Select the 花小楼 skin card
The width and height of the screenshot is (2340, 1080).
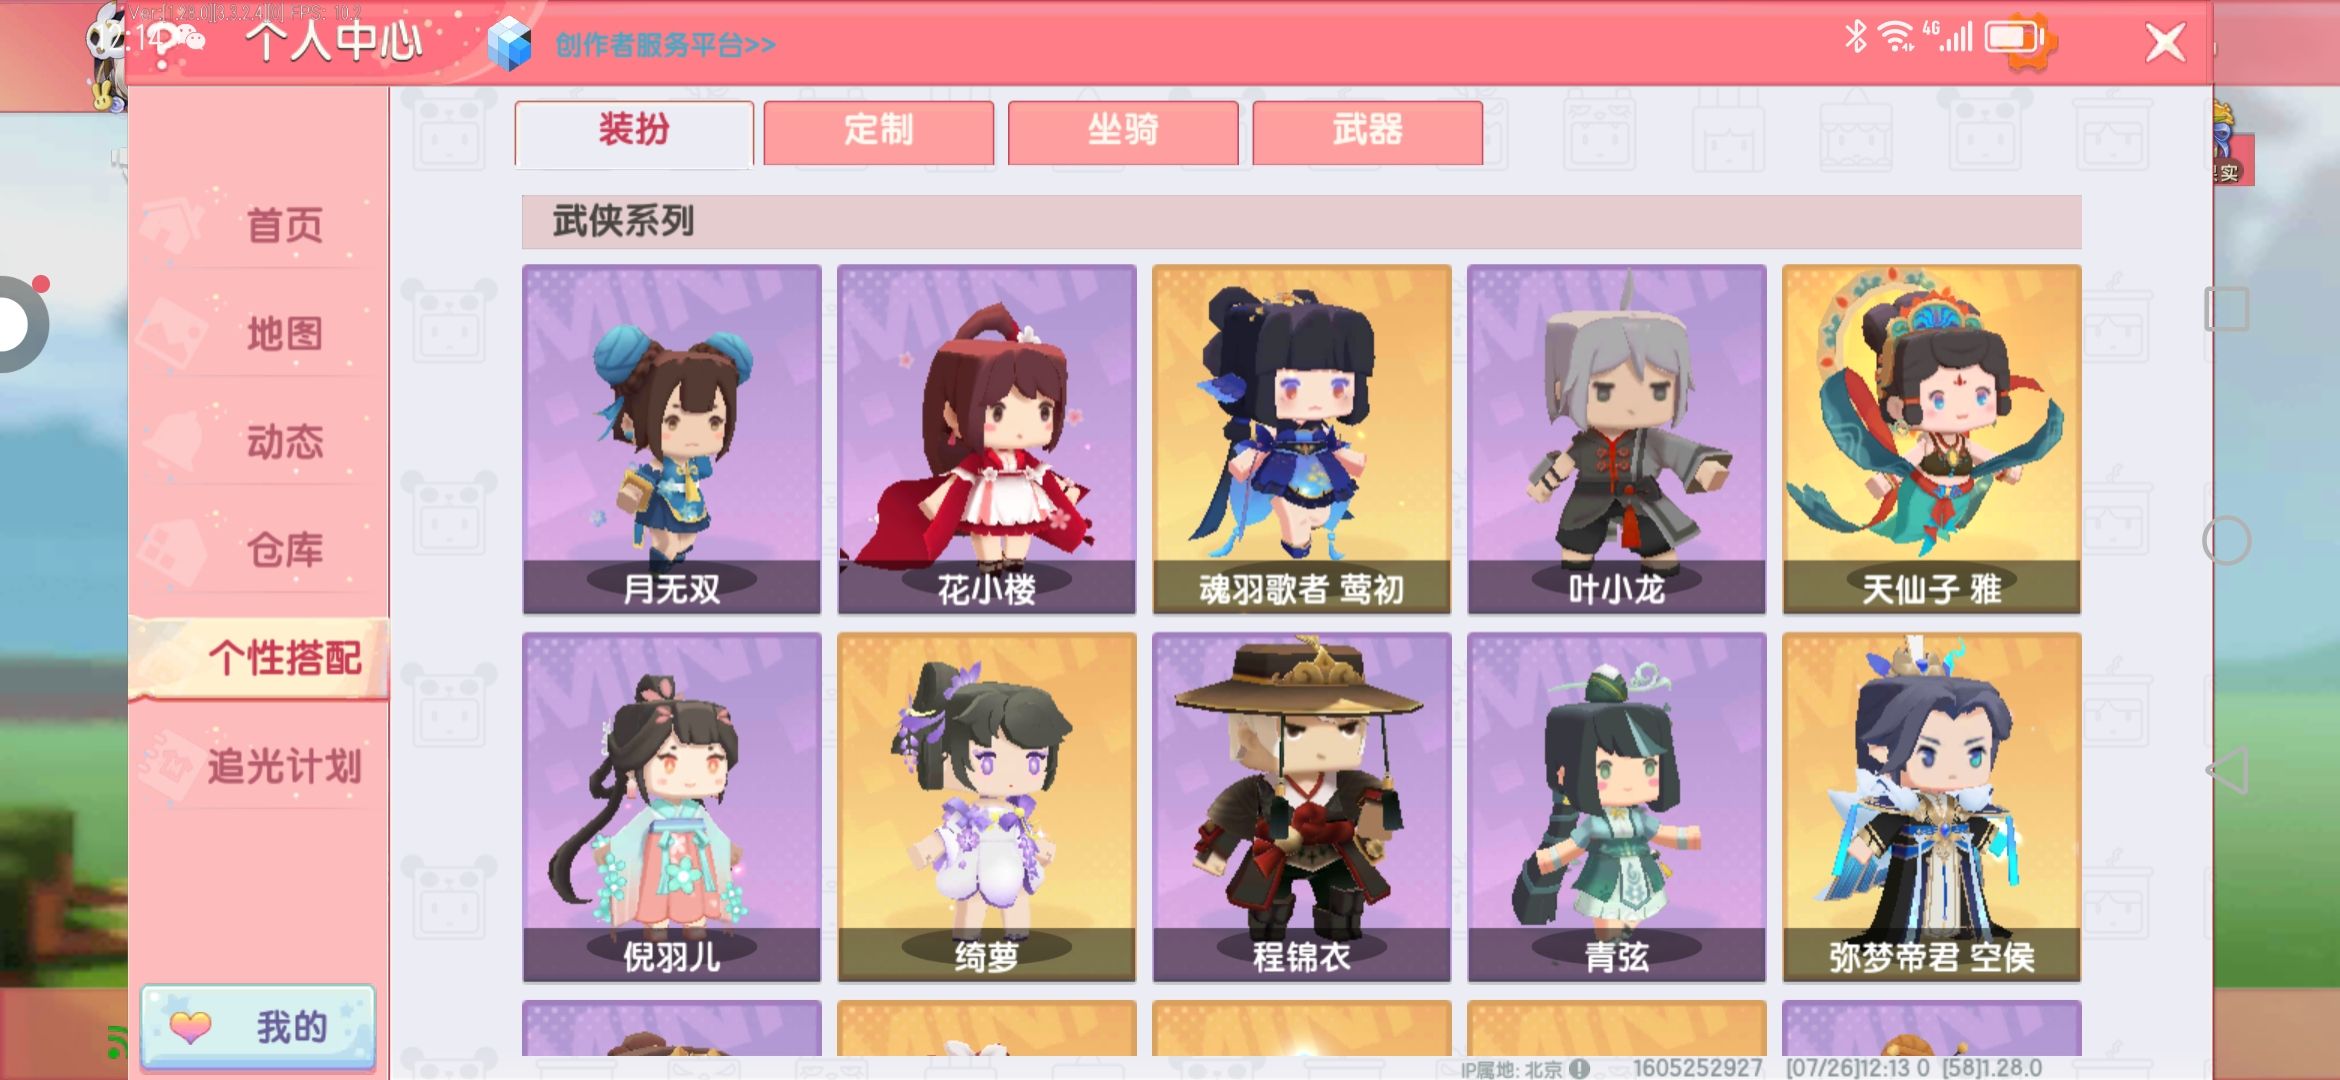987,439
